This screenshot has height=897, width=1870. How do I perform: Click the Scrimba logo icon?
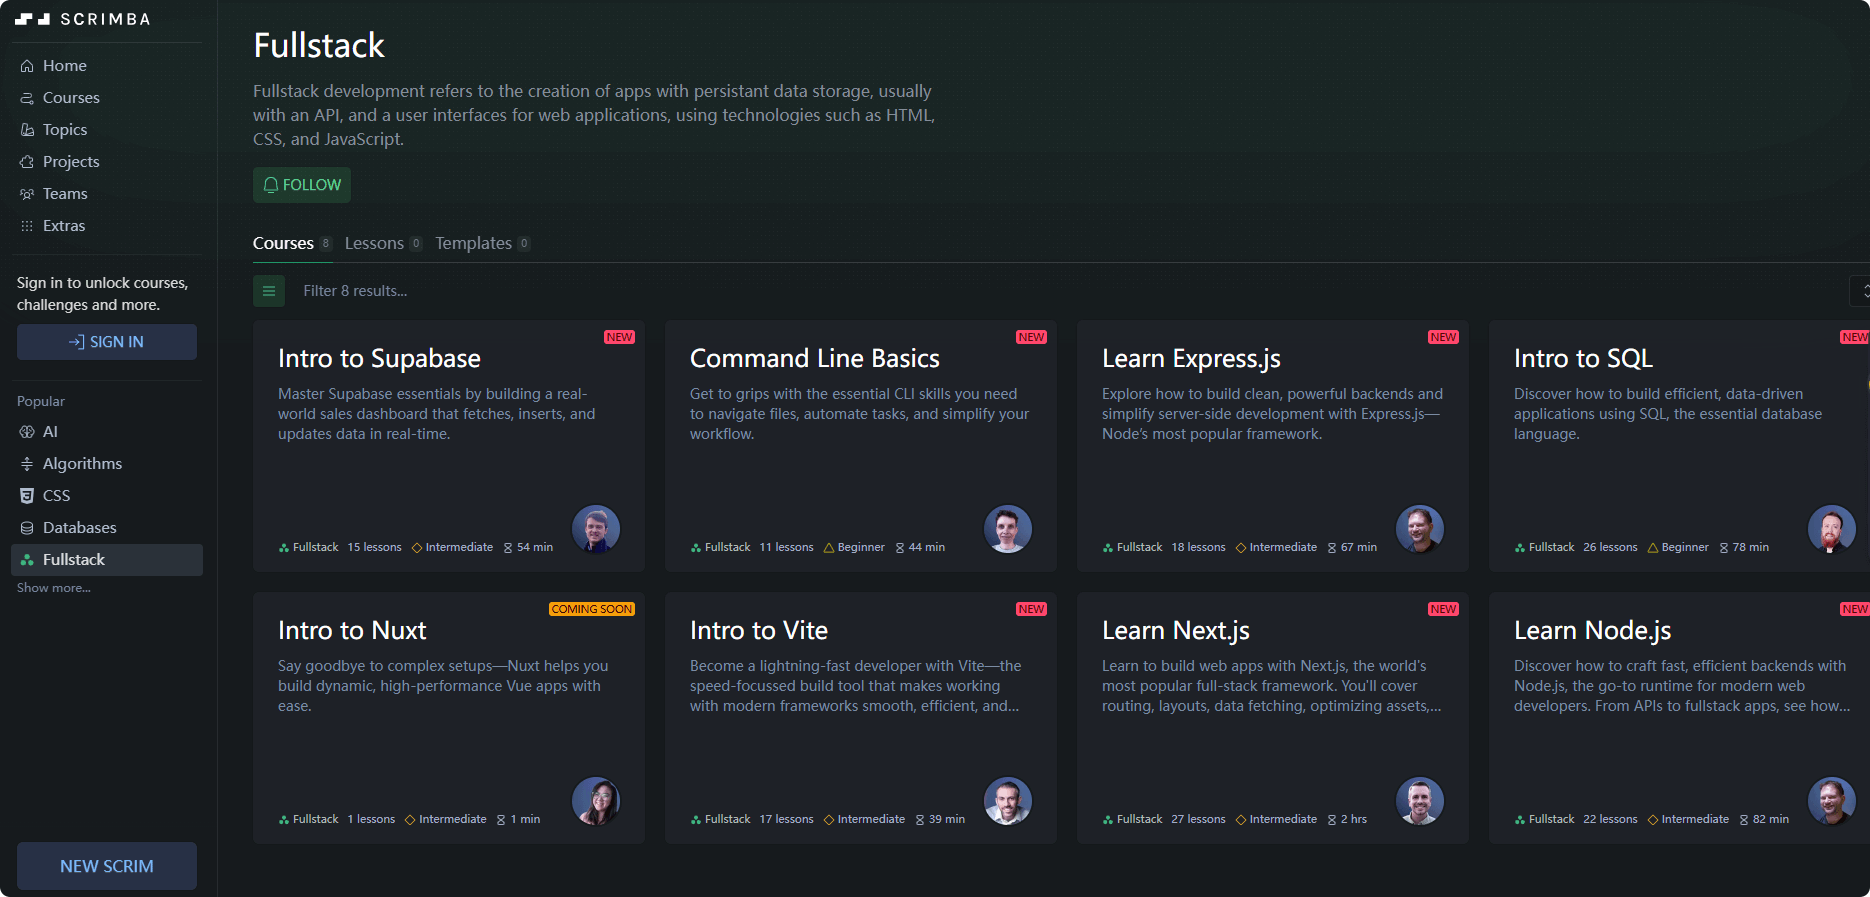tap(32, 19)
